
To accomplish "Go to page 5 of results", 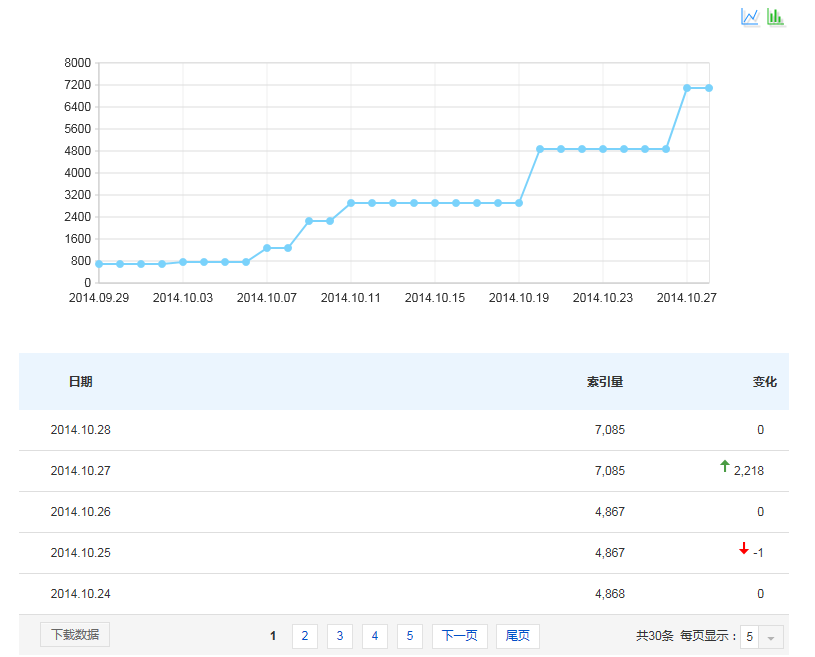I will [x=410, y=636].
